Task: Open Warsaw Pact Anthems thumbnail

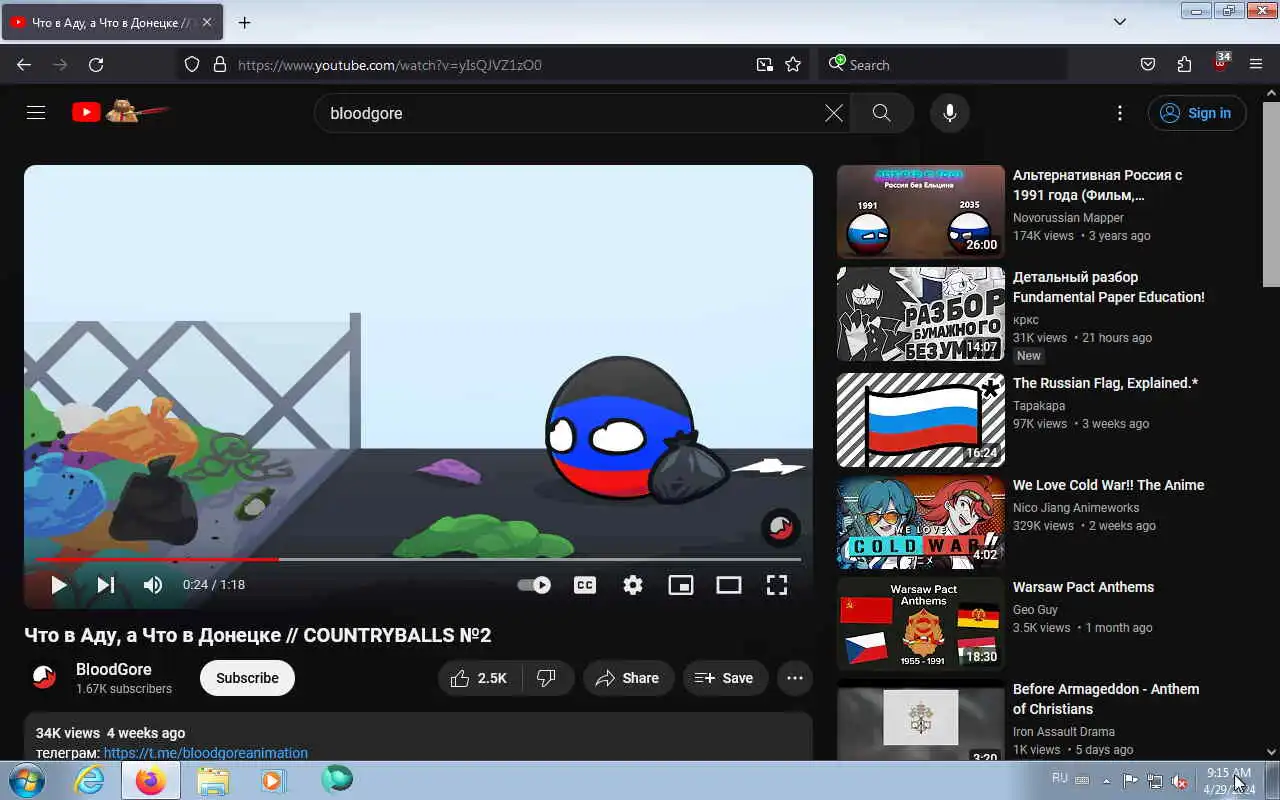Action: (x=921, y=624)
